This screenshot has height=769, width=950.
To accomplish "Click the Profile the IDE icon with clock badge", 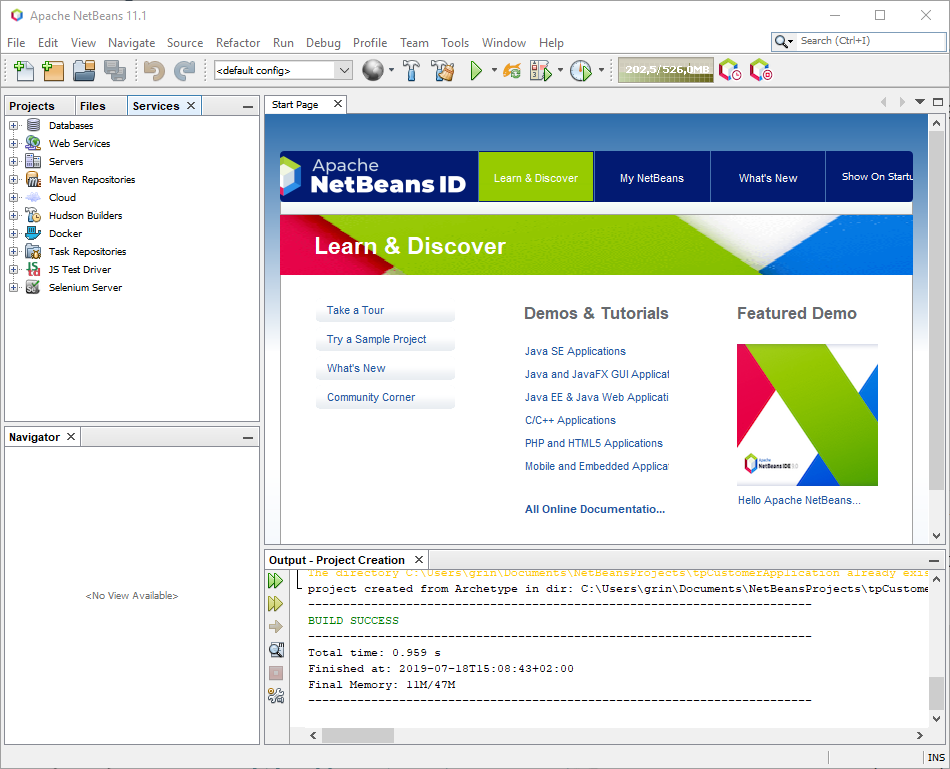I will coord(730,70).
